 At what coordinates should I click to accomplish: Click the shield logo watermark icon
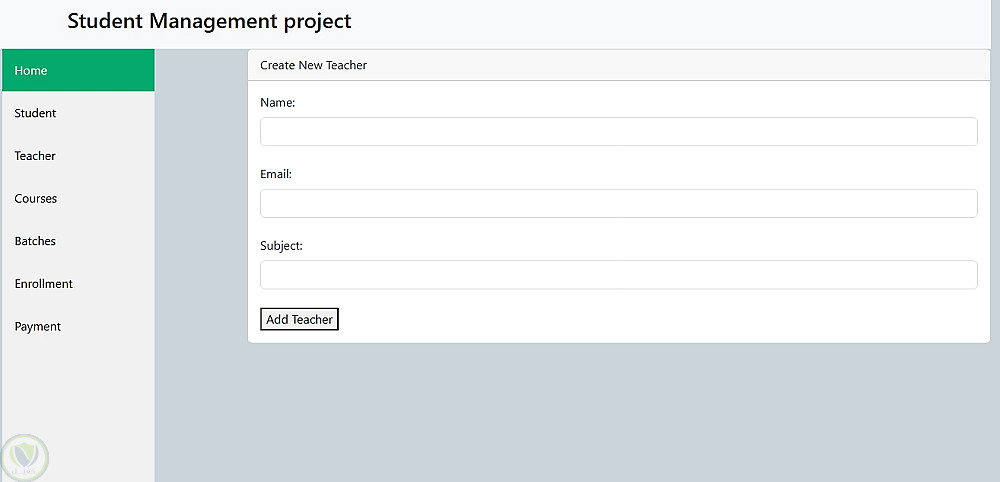(x=24, y=456)
